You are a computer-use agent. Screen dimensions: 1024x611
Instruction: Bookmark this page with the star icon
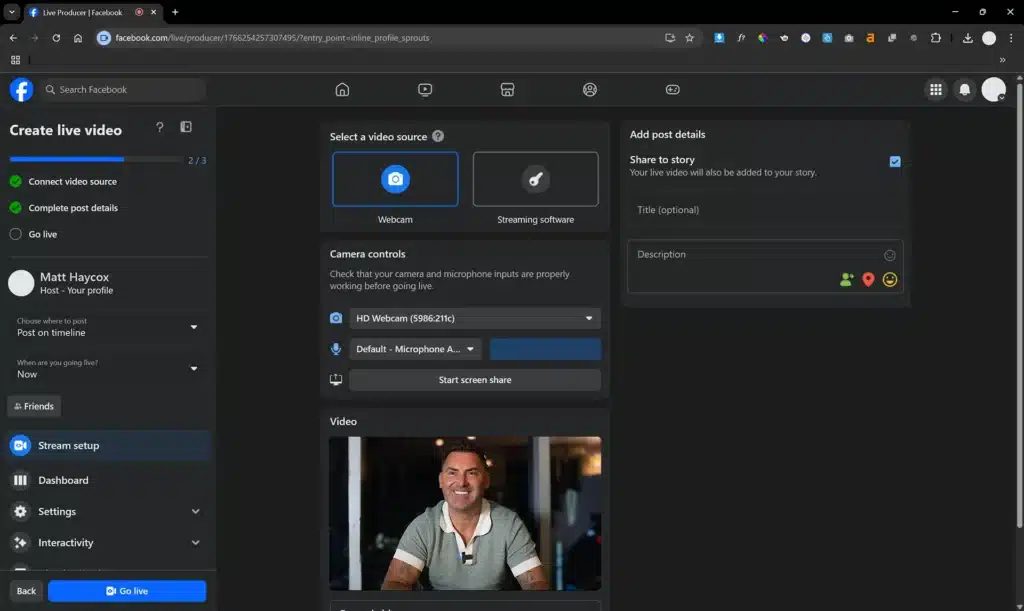(690, 38)
